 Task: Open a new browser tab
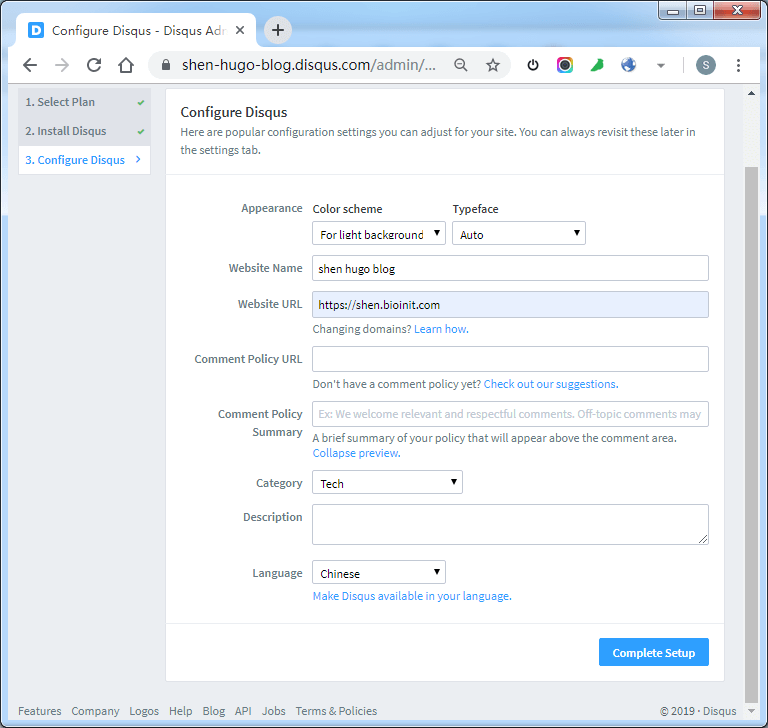pyautogui.click(x=278, y=30)
